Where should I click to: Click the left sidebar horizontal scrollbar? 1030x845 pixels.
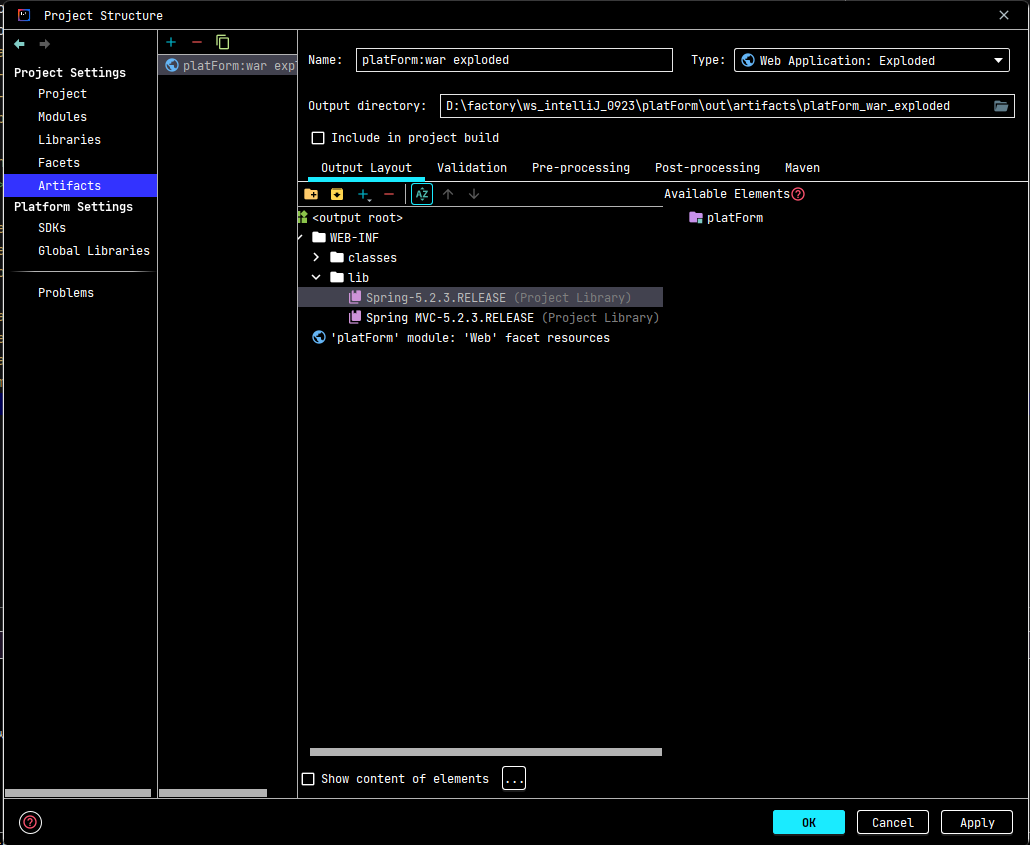click(x=78, y=793)
